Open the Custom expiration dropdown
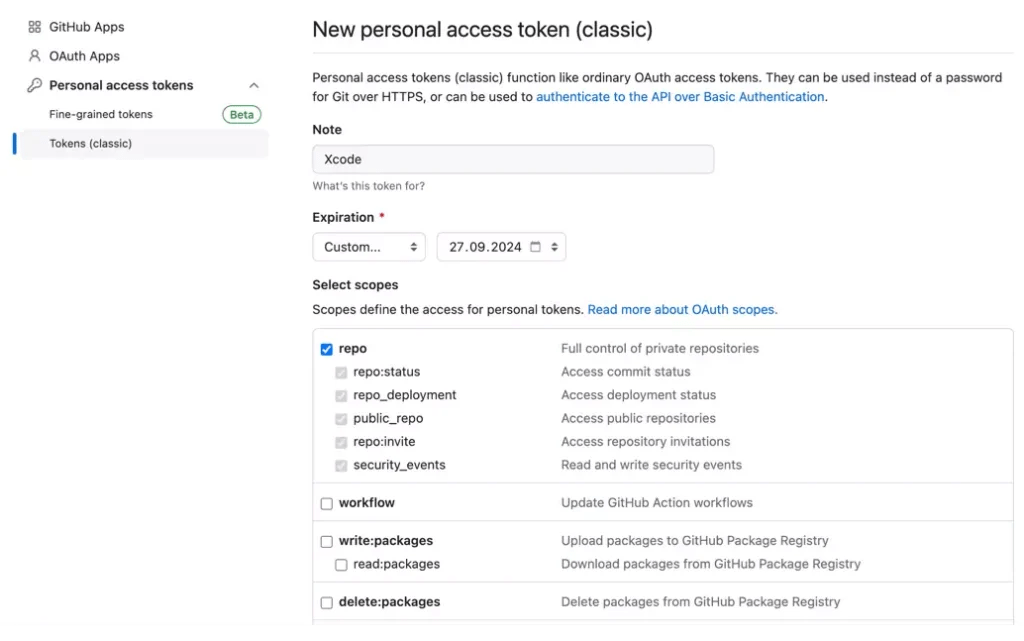The image size is (1024, 641). (x=368, y=247)
